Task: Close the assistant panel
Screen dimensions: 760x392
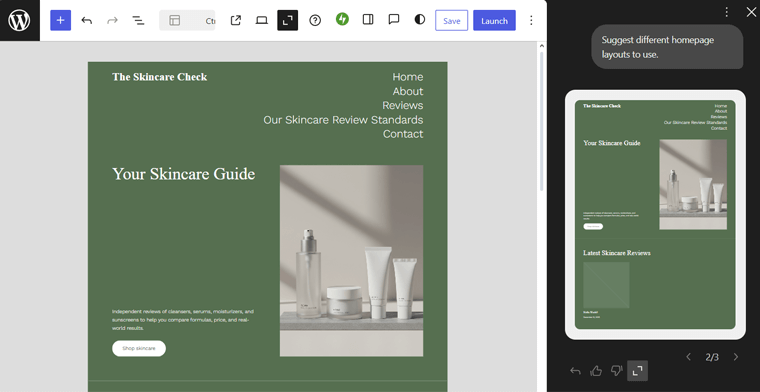Action: 751,12
